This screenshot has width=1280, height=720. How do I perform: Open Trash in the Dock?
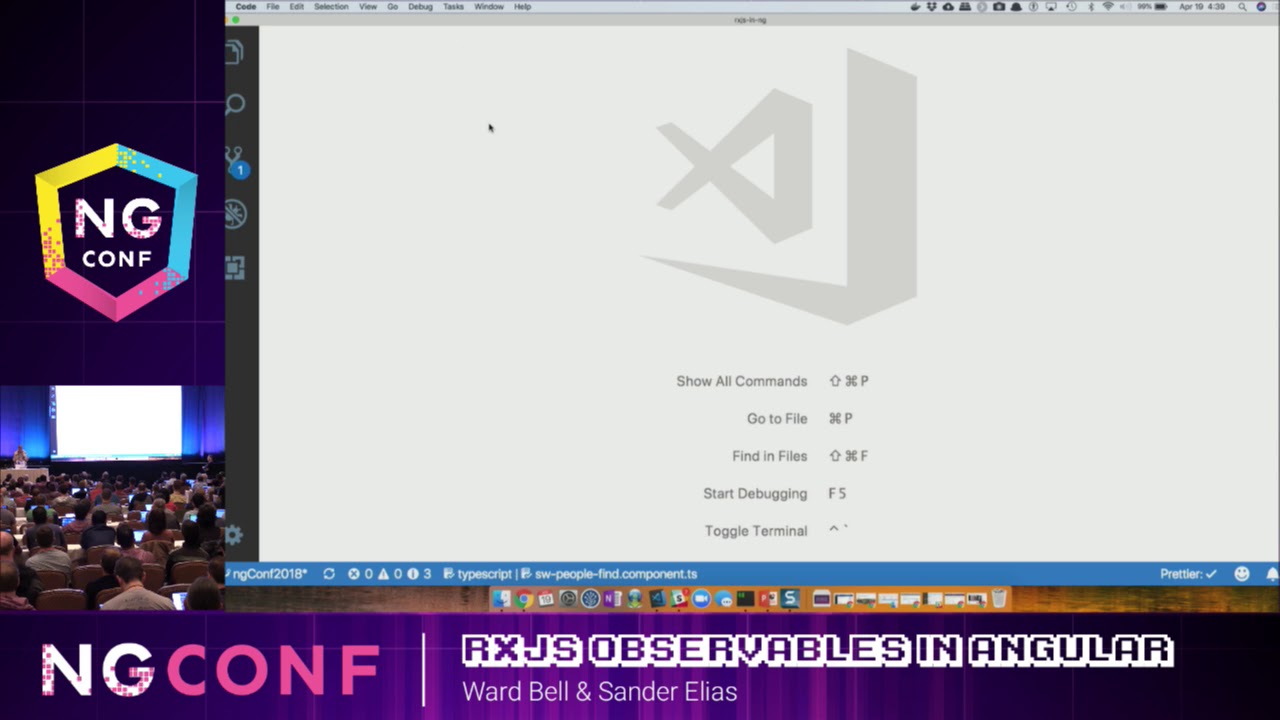click(x=999, y=599)
